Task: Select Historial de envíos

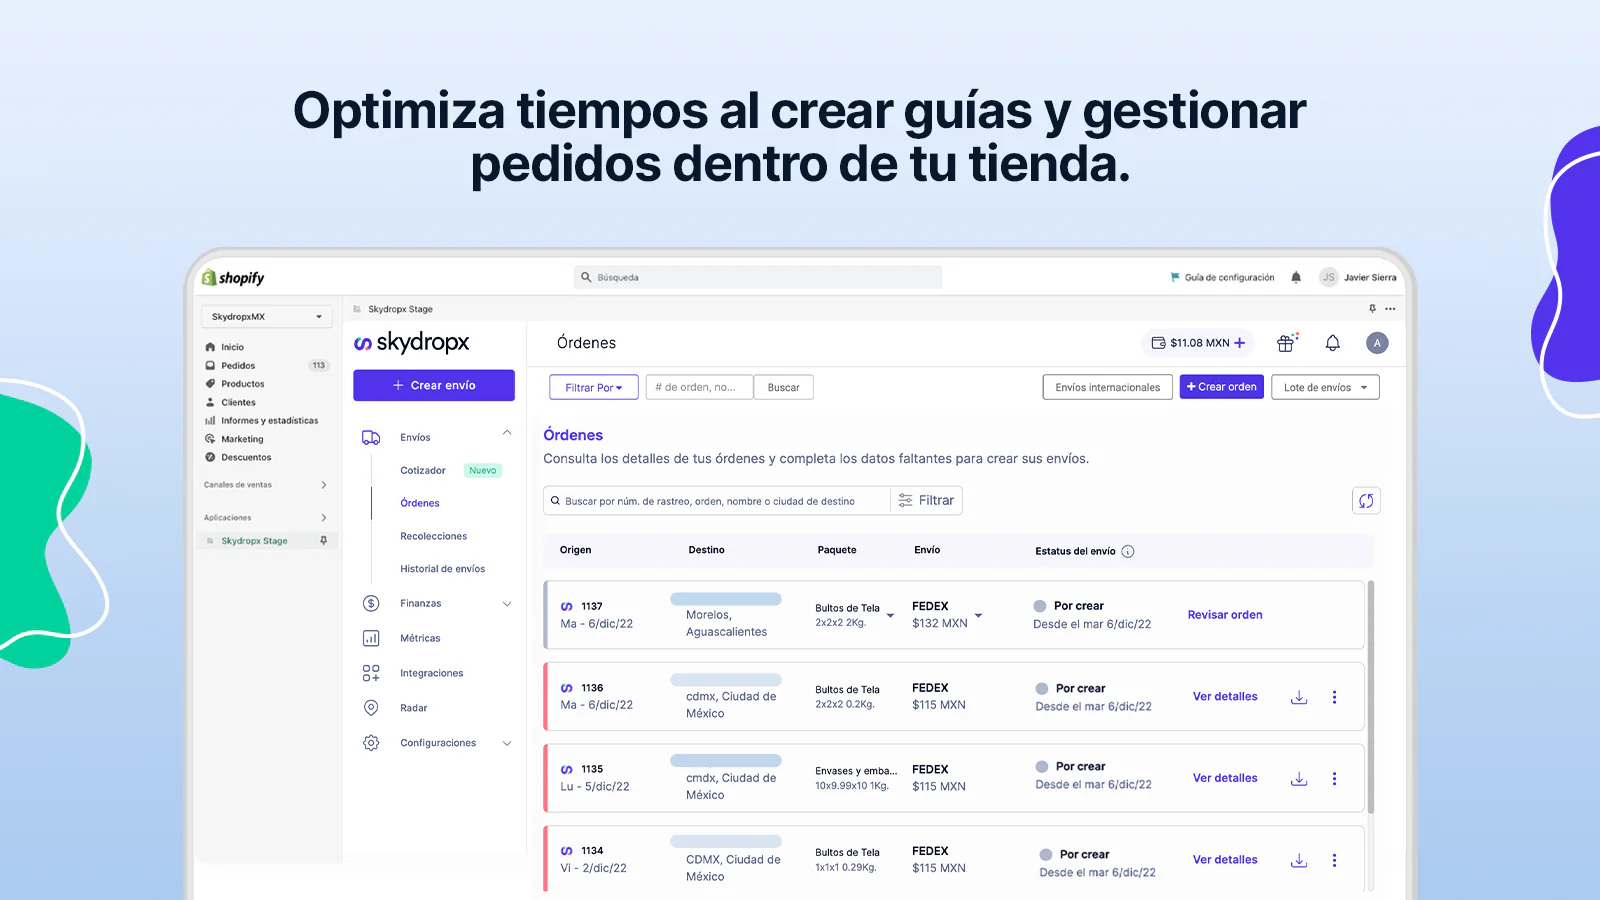Action: tap(443, 569)
